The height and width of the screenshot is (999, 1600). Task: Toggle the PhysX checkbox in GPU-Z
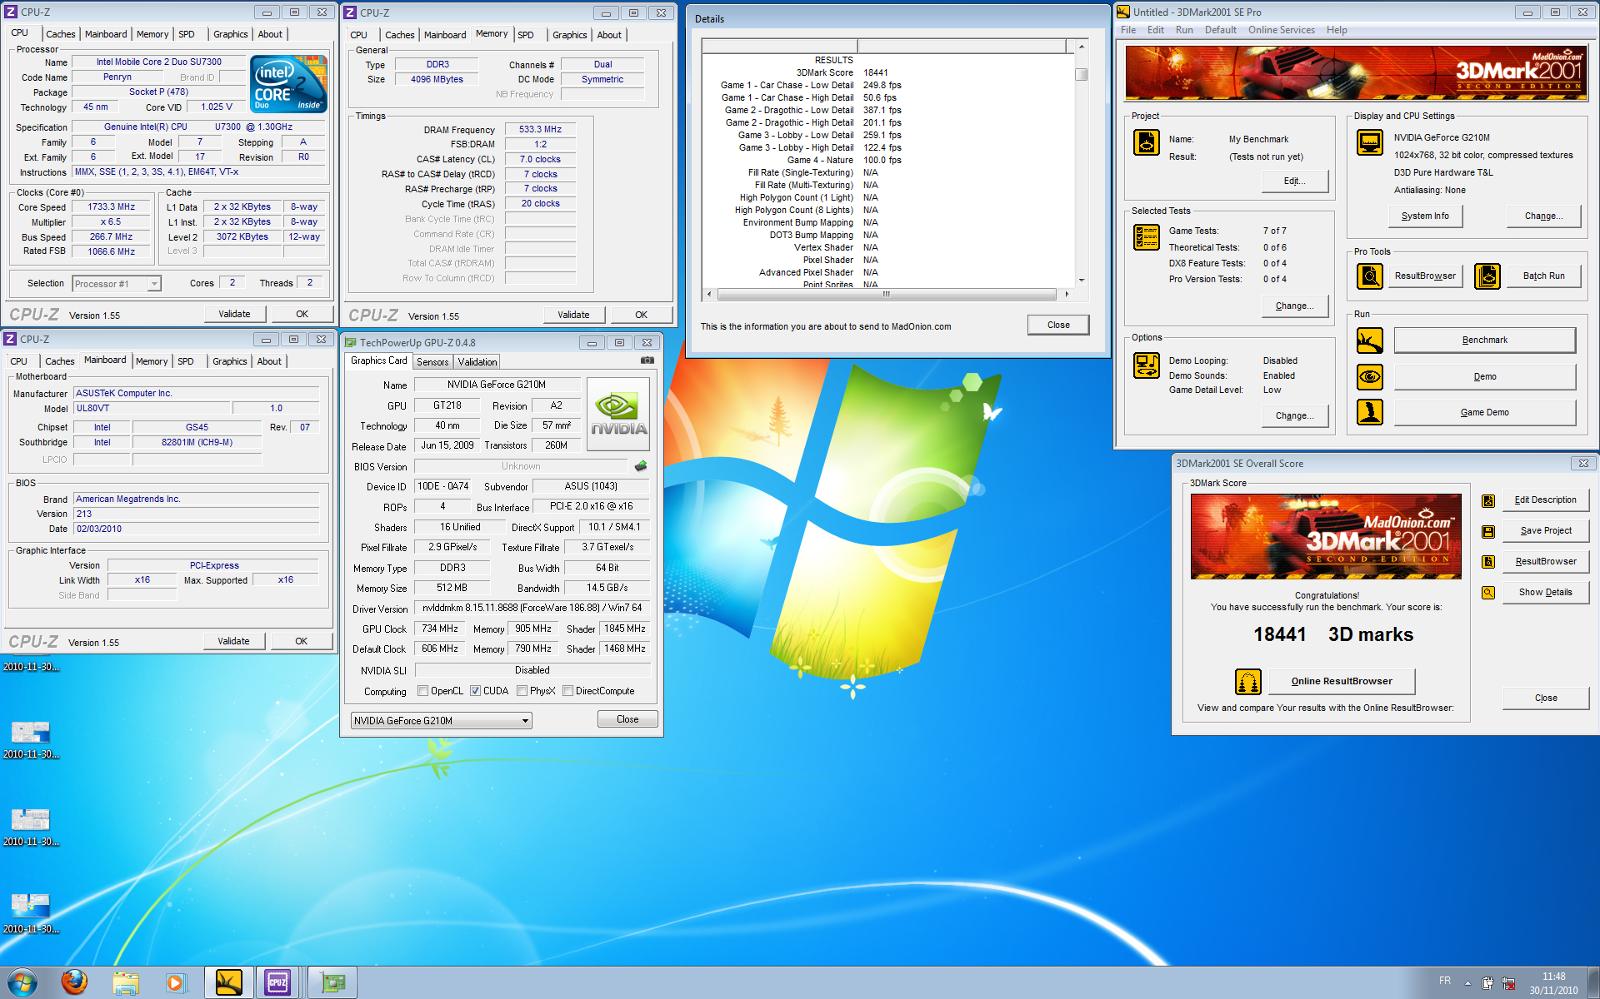tap(522, 691)
